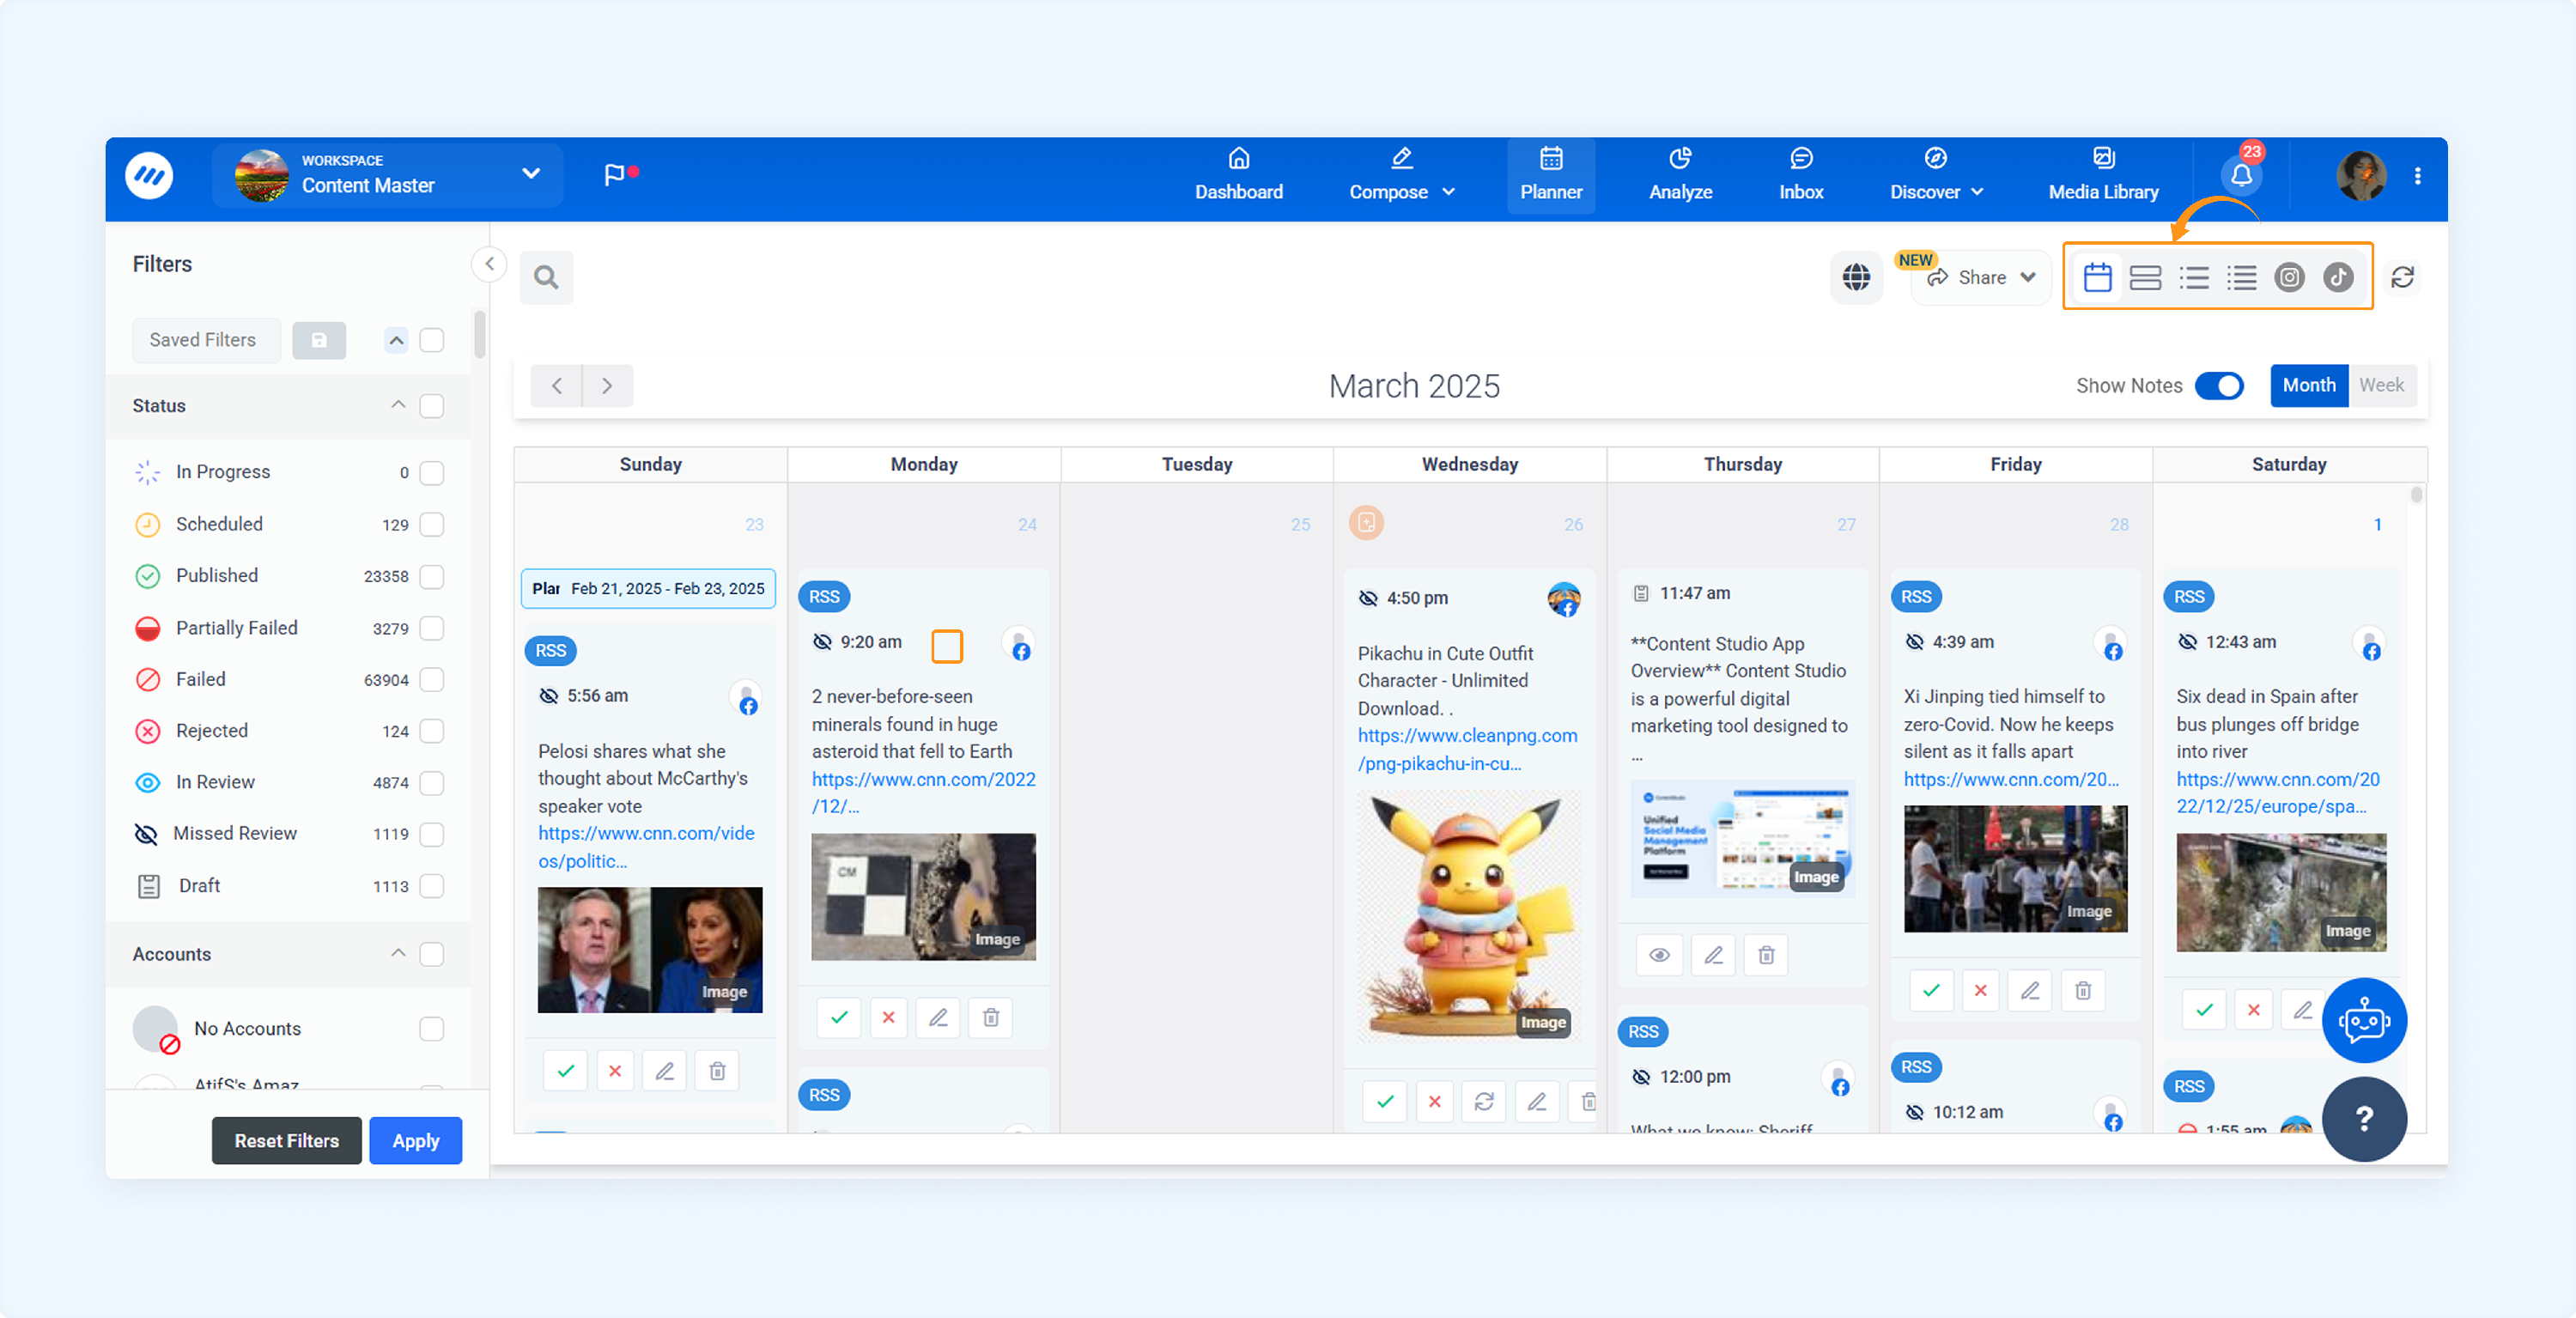Click the Reset Filters button
The image size is (2576, 1318).
click(x=286, y=1140)
